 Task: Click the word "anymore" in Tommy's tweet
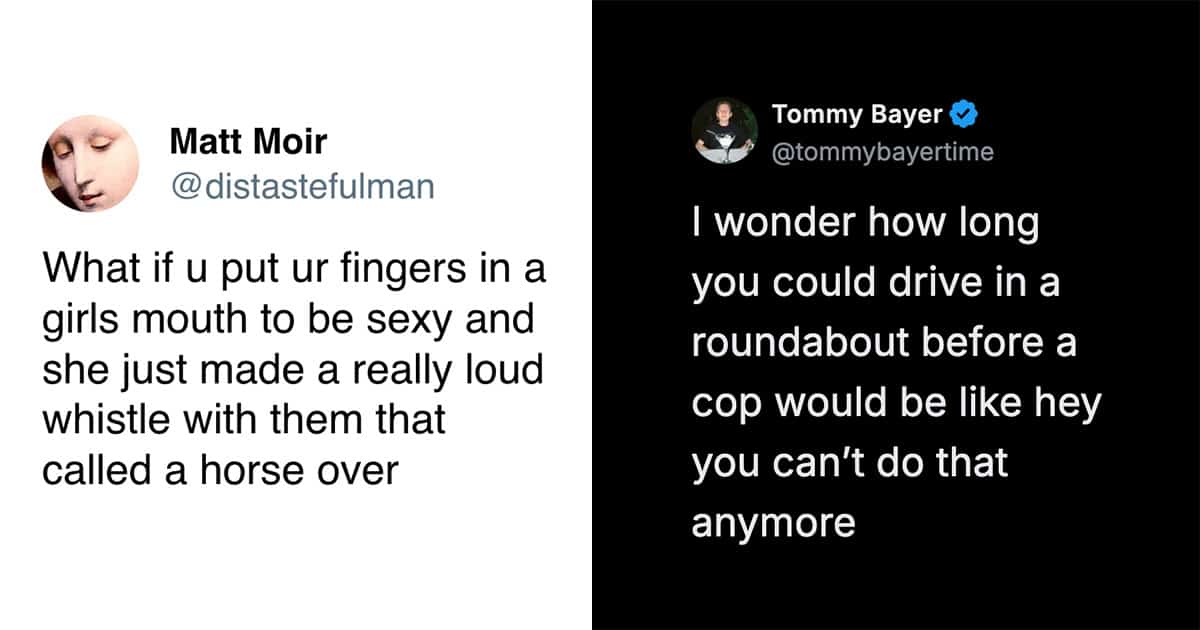773,524
